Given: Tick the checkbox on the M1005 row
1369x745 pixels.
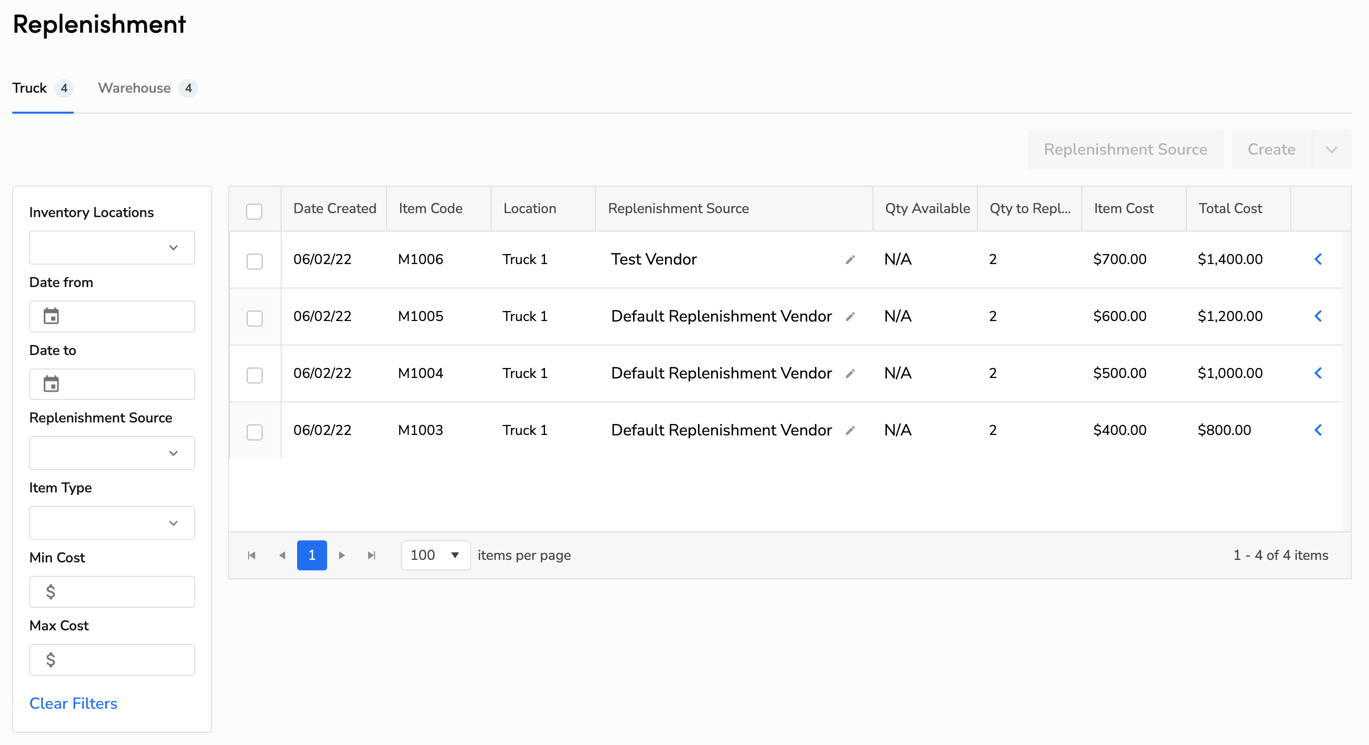Looking at the screenshot, I should tap(255, 316).
